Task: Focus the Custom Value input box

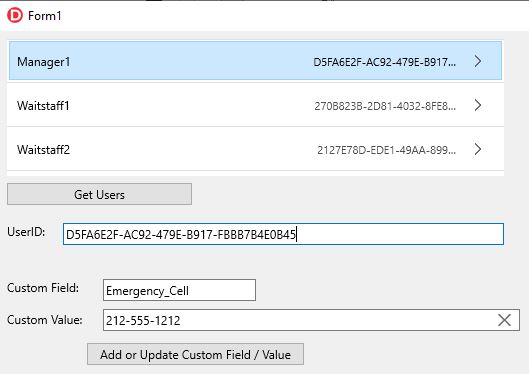Action: (311, 320)
